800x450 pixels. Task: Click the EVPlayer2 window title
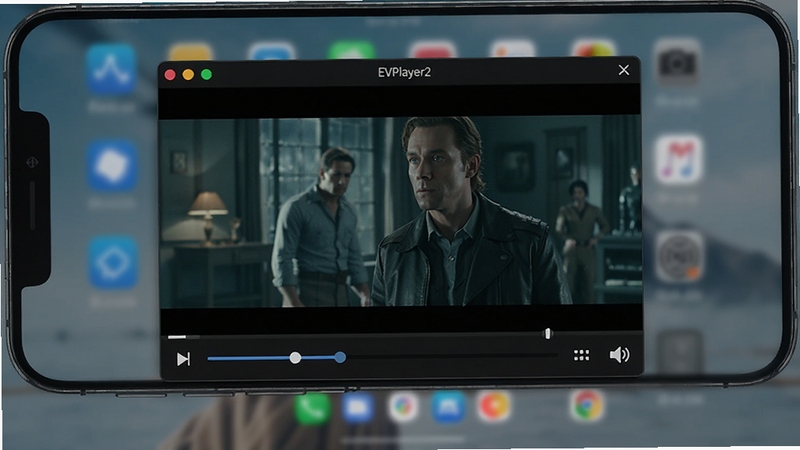(x=404, y=72)
